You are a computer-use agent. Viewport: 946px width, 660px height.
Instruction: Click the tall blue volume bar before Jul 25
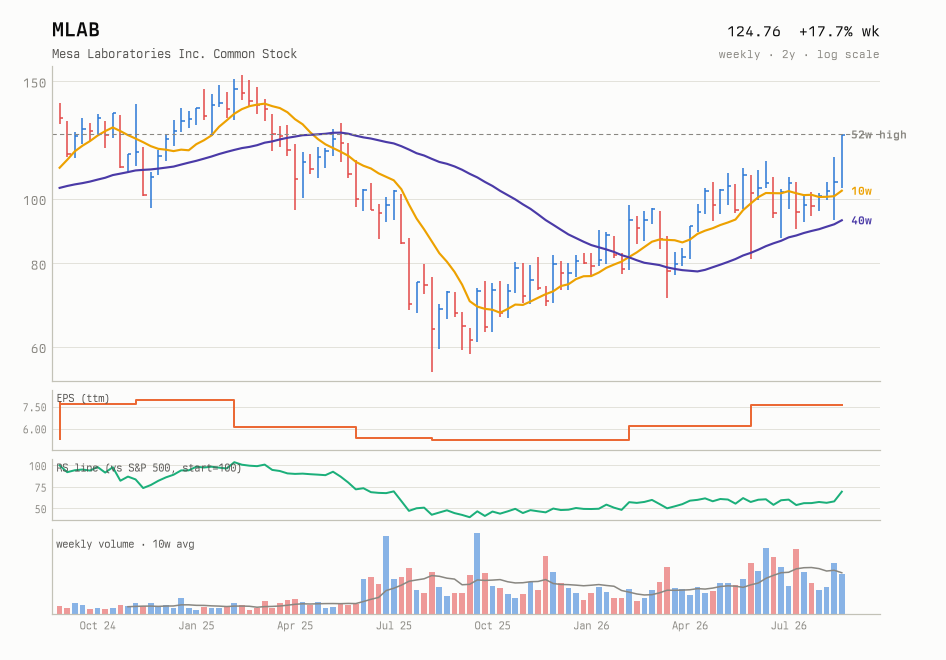pyautogui.click(x=386, y=575)
